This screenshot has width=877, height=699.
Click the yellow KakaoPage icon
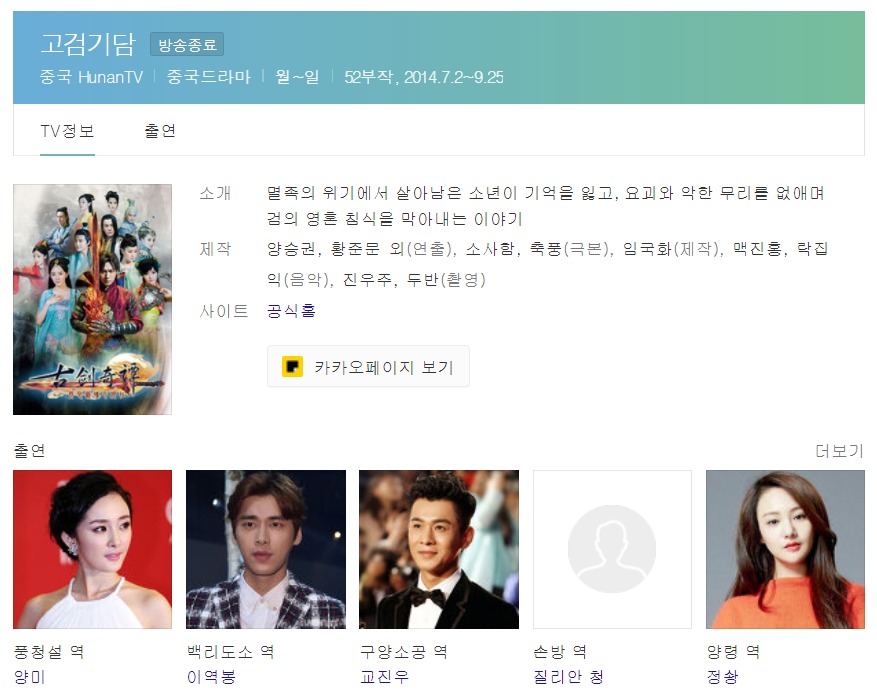[x=292, y=367]
